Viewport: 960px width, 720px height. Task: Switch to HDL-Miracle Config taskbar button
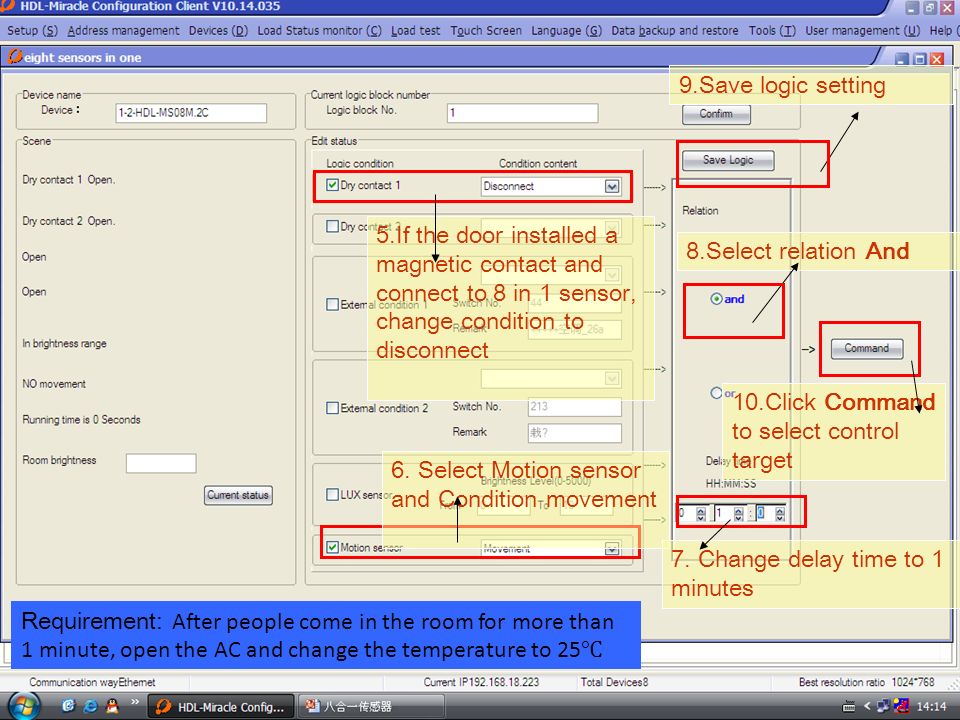pos(220,707)
